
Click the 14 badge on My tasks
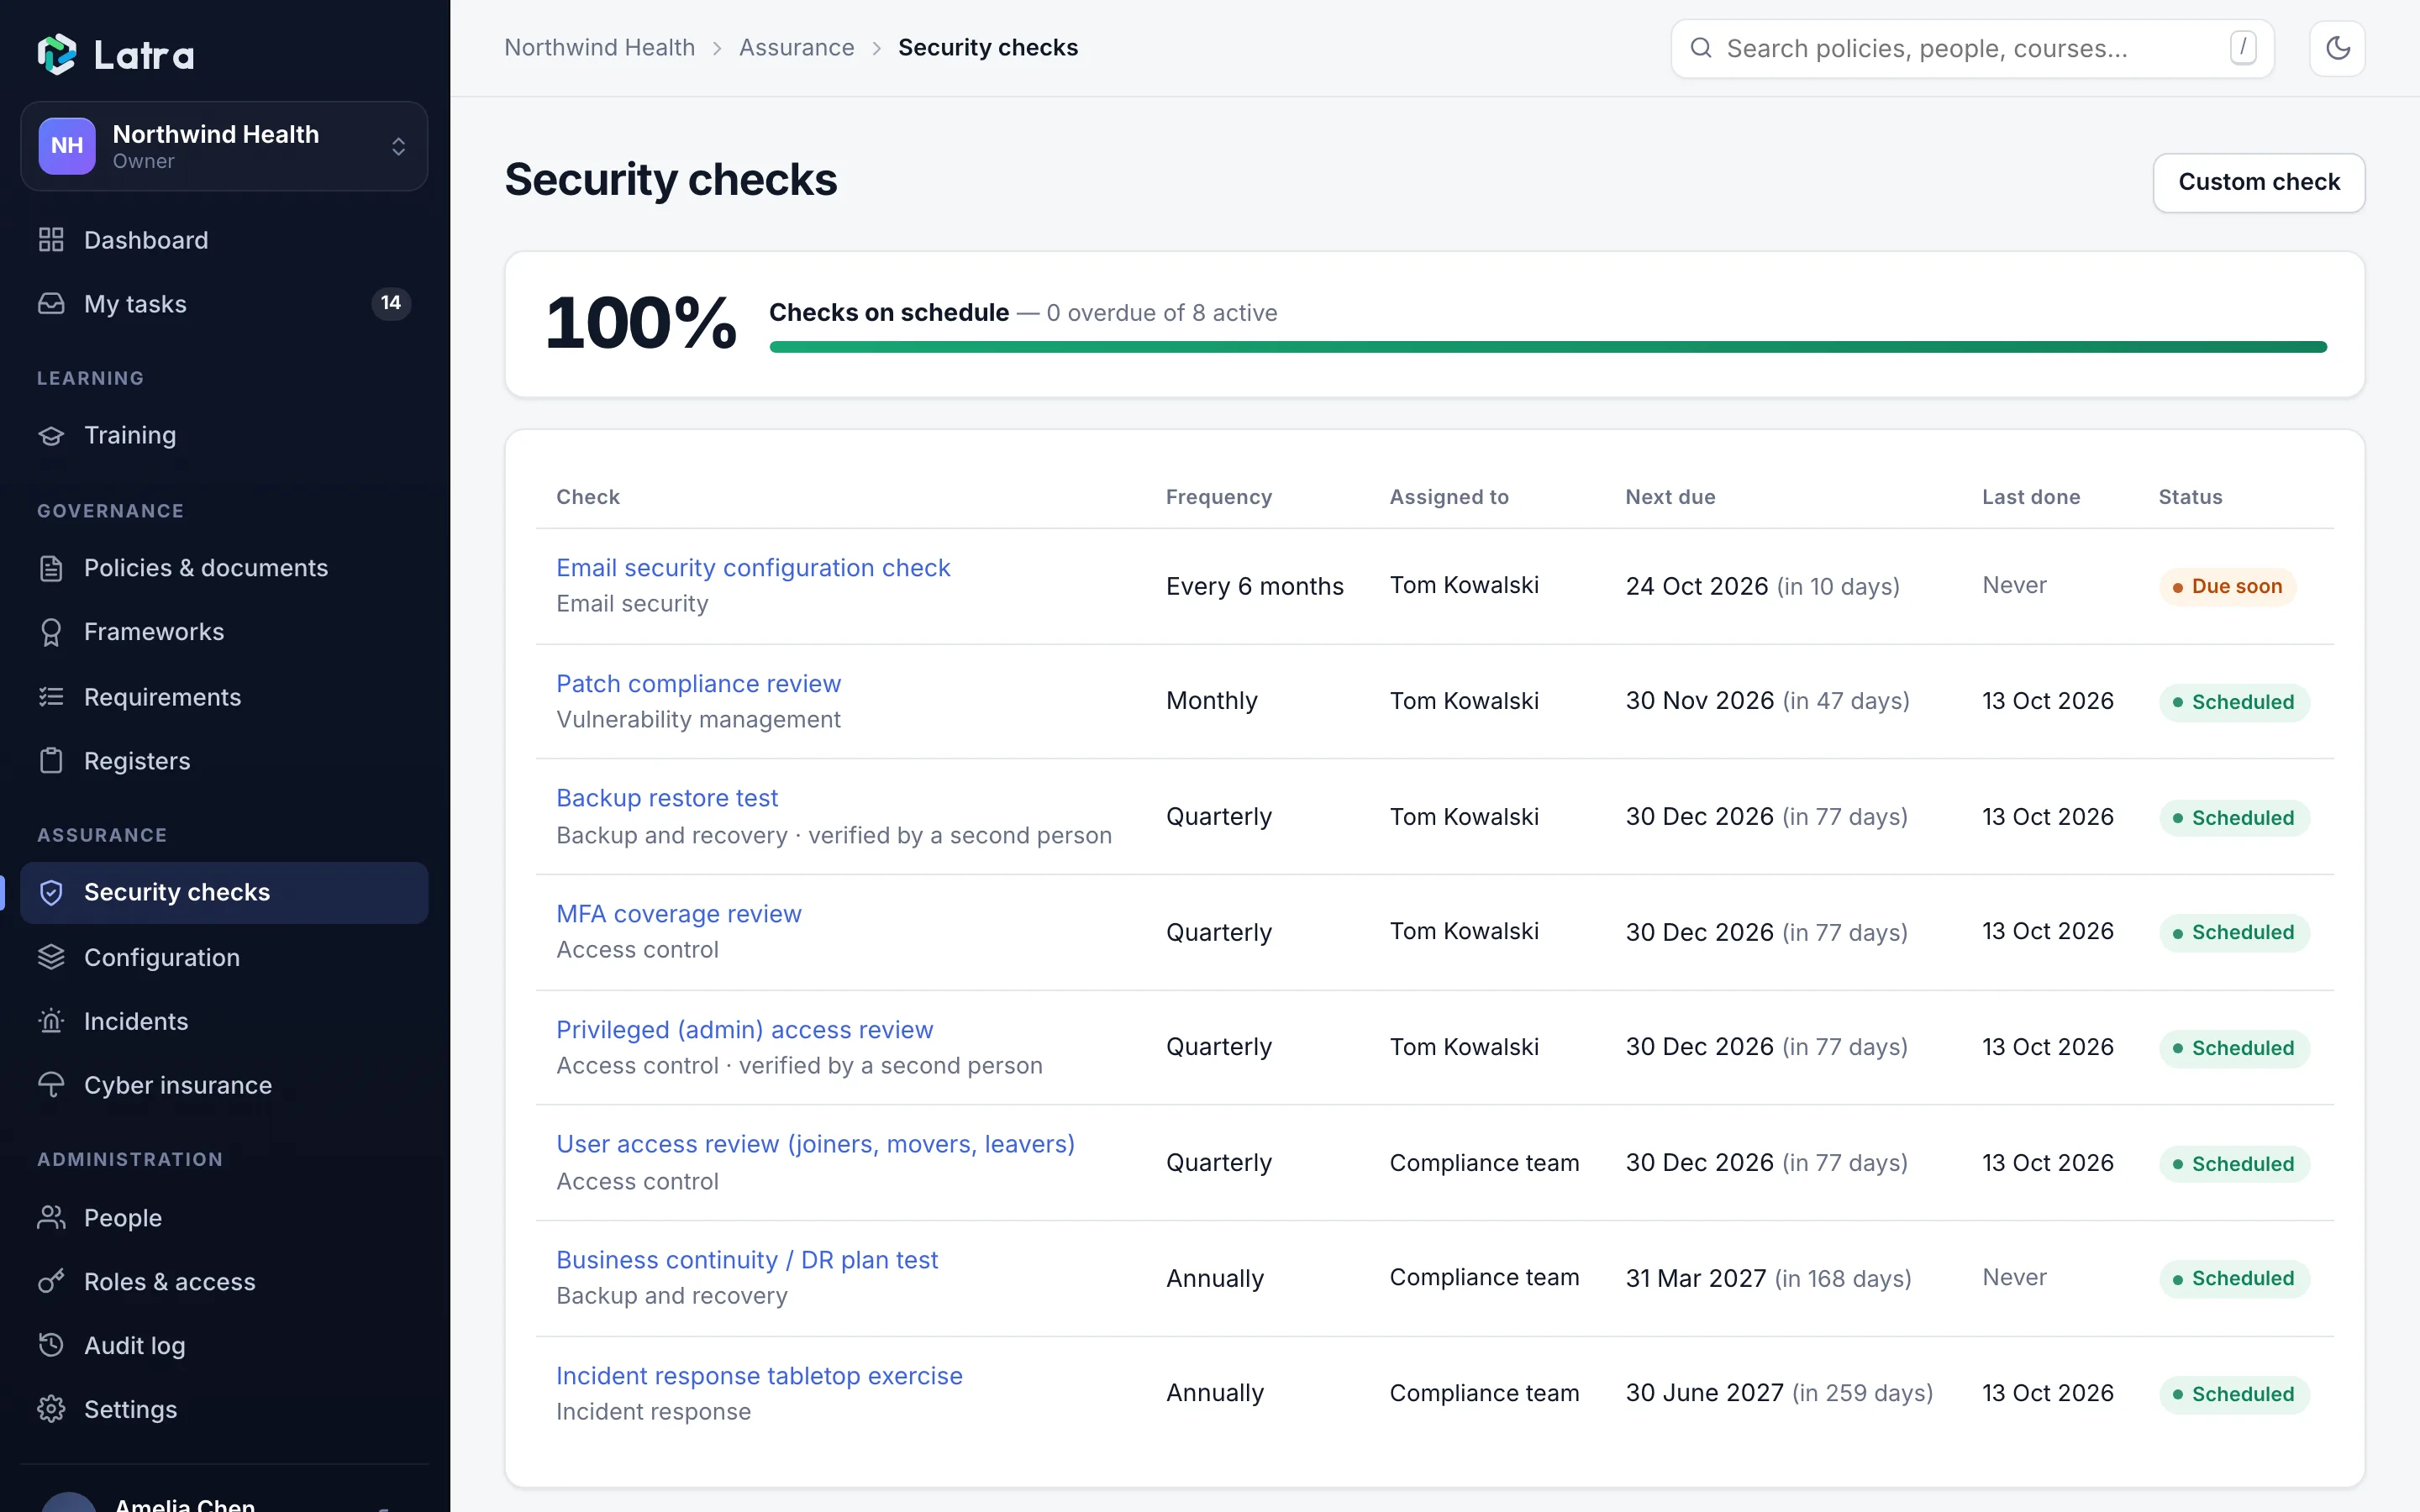391,303
